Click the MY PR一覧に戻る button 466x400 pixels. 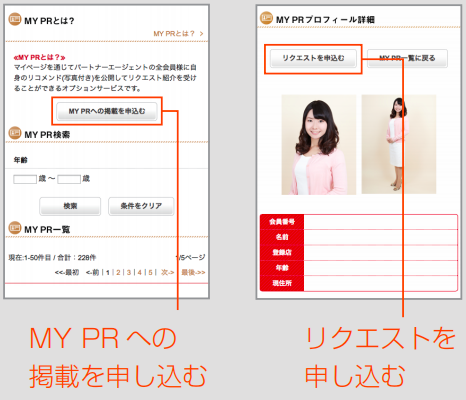click(x=407, y=58)
